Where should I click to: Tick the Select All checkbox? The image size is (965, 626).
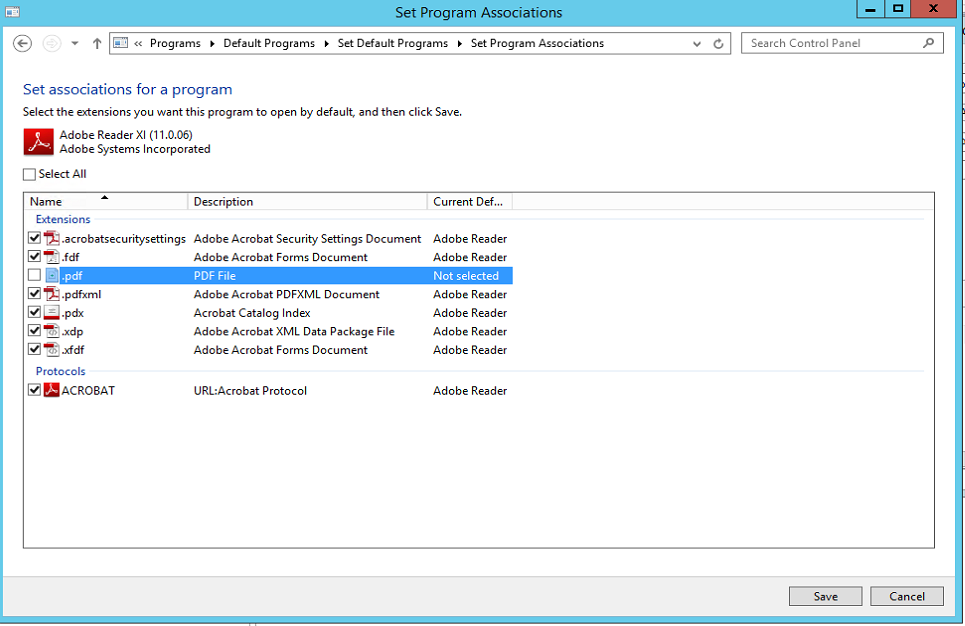coord(29,174)
